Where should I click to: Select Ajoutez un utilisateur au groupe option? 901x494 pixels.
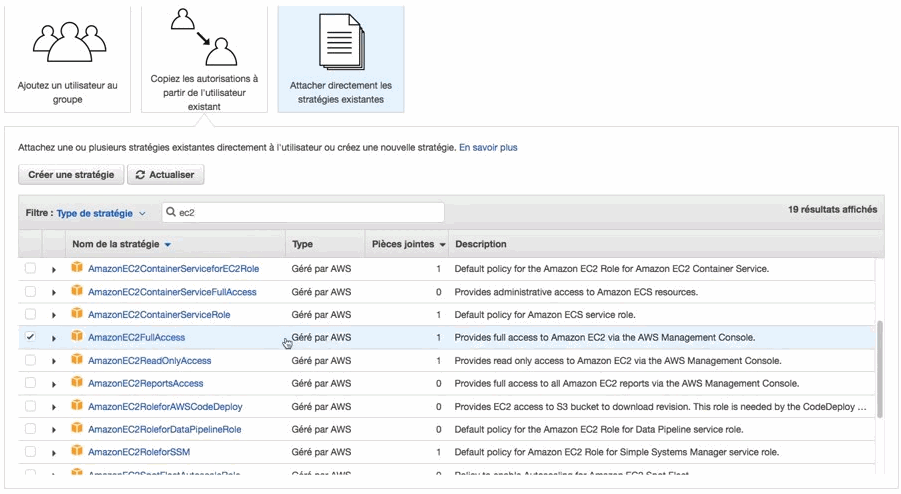click(x=67, y=60)
